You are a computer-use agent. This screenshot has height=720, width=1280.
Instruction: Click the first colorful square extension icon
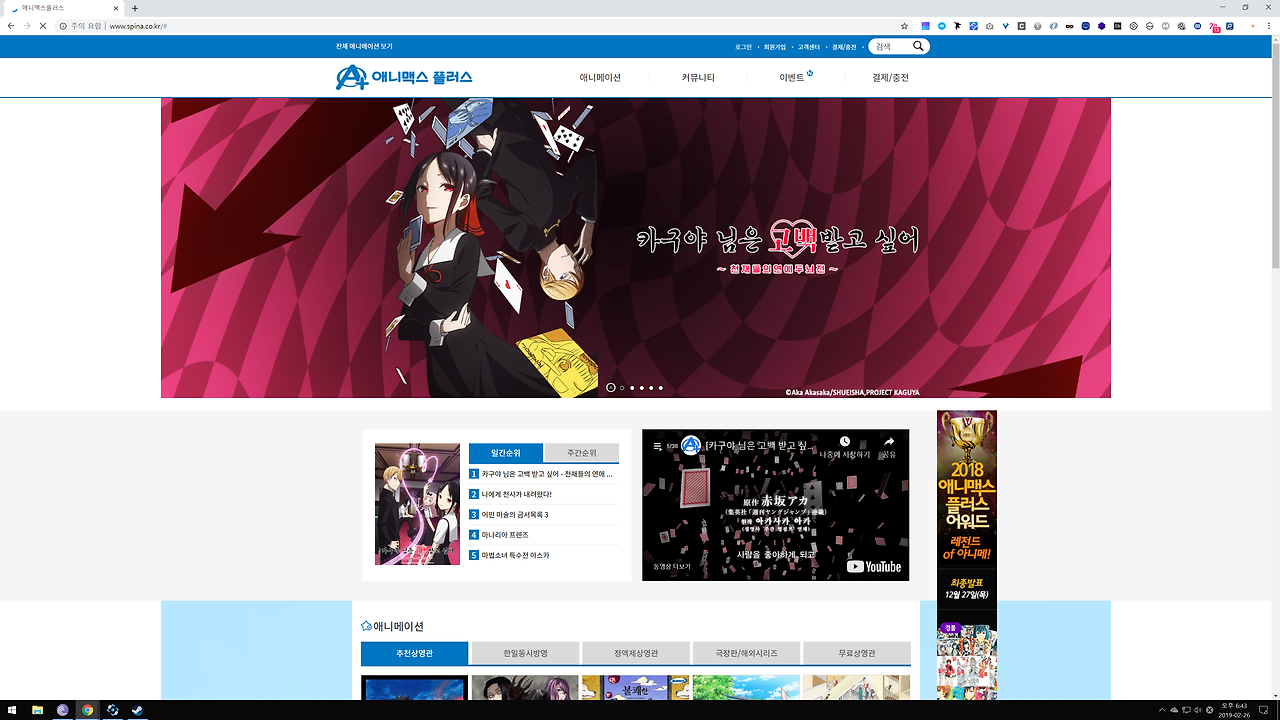[x=926, y=25]
